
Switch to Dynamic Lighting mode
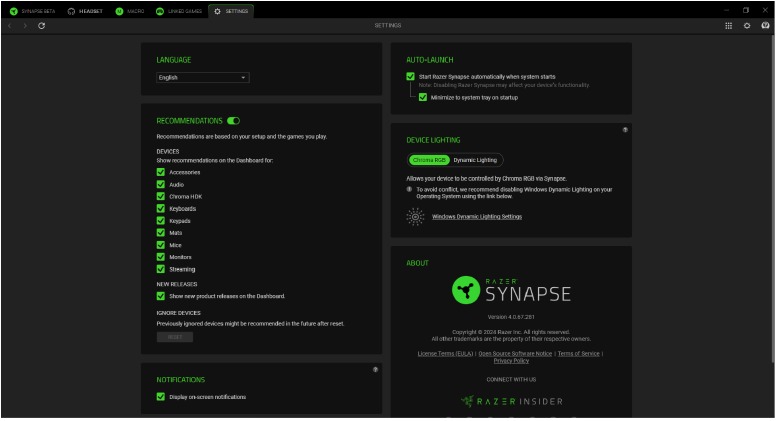tap(475, 160)
